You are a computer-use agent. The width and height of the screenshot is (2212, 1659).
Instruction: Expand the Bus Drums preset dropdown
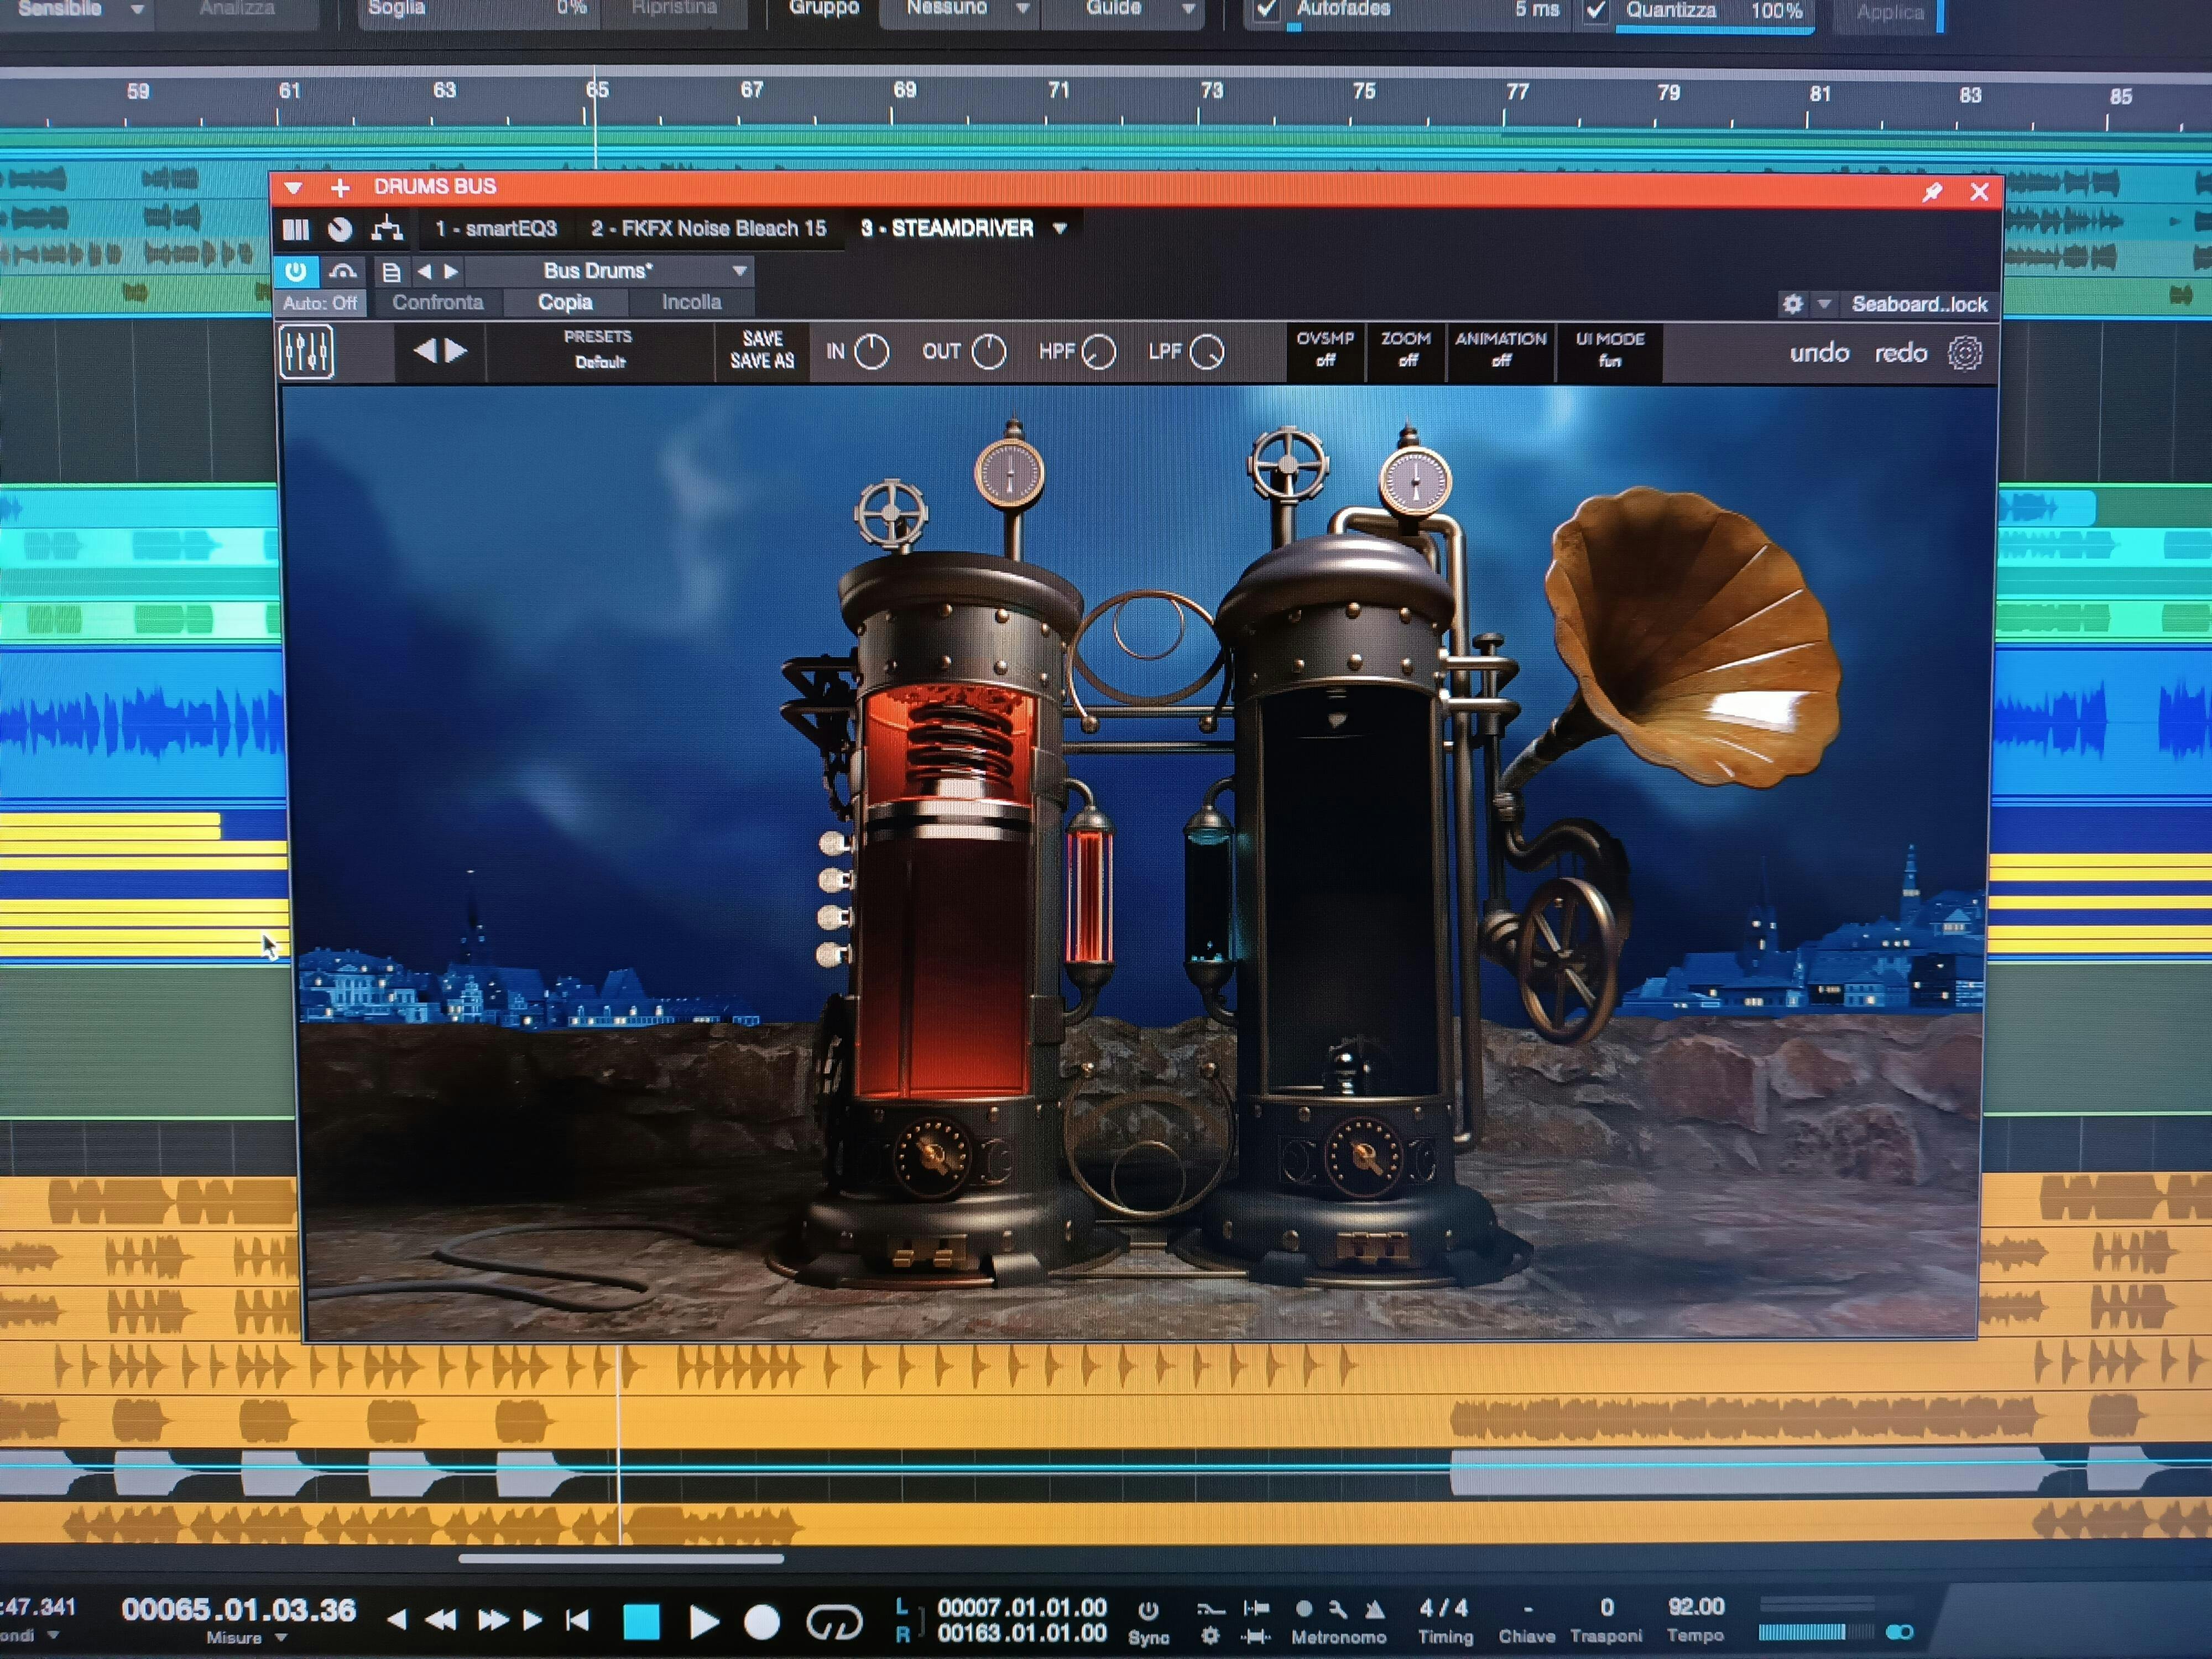tap(739, 271)
